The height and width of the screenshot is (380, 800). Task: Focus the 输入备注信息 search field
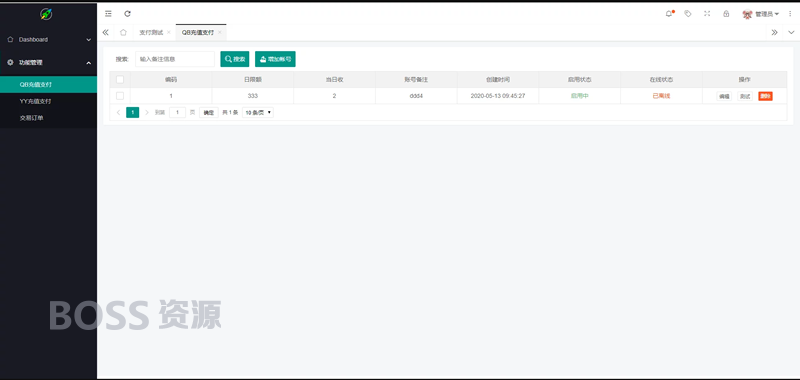coord(174,59)
